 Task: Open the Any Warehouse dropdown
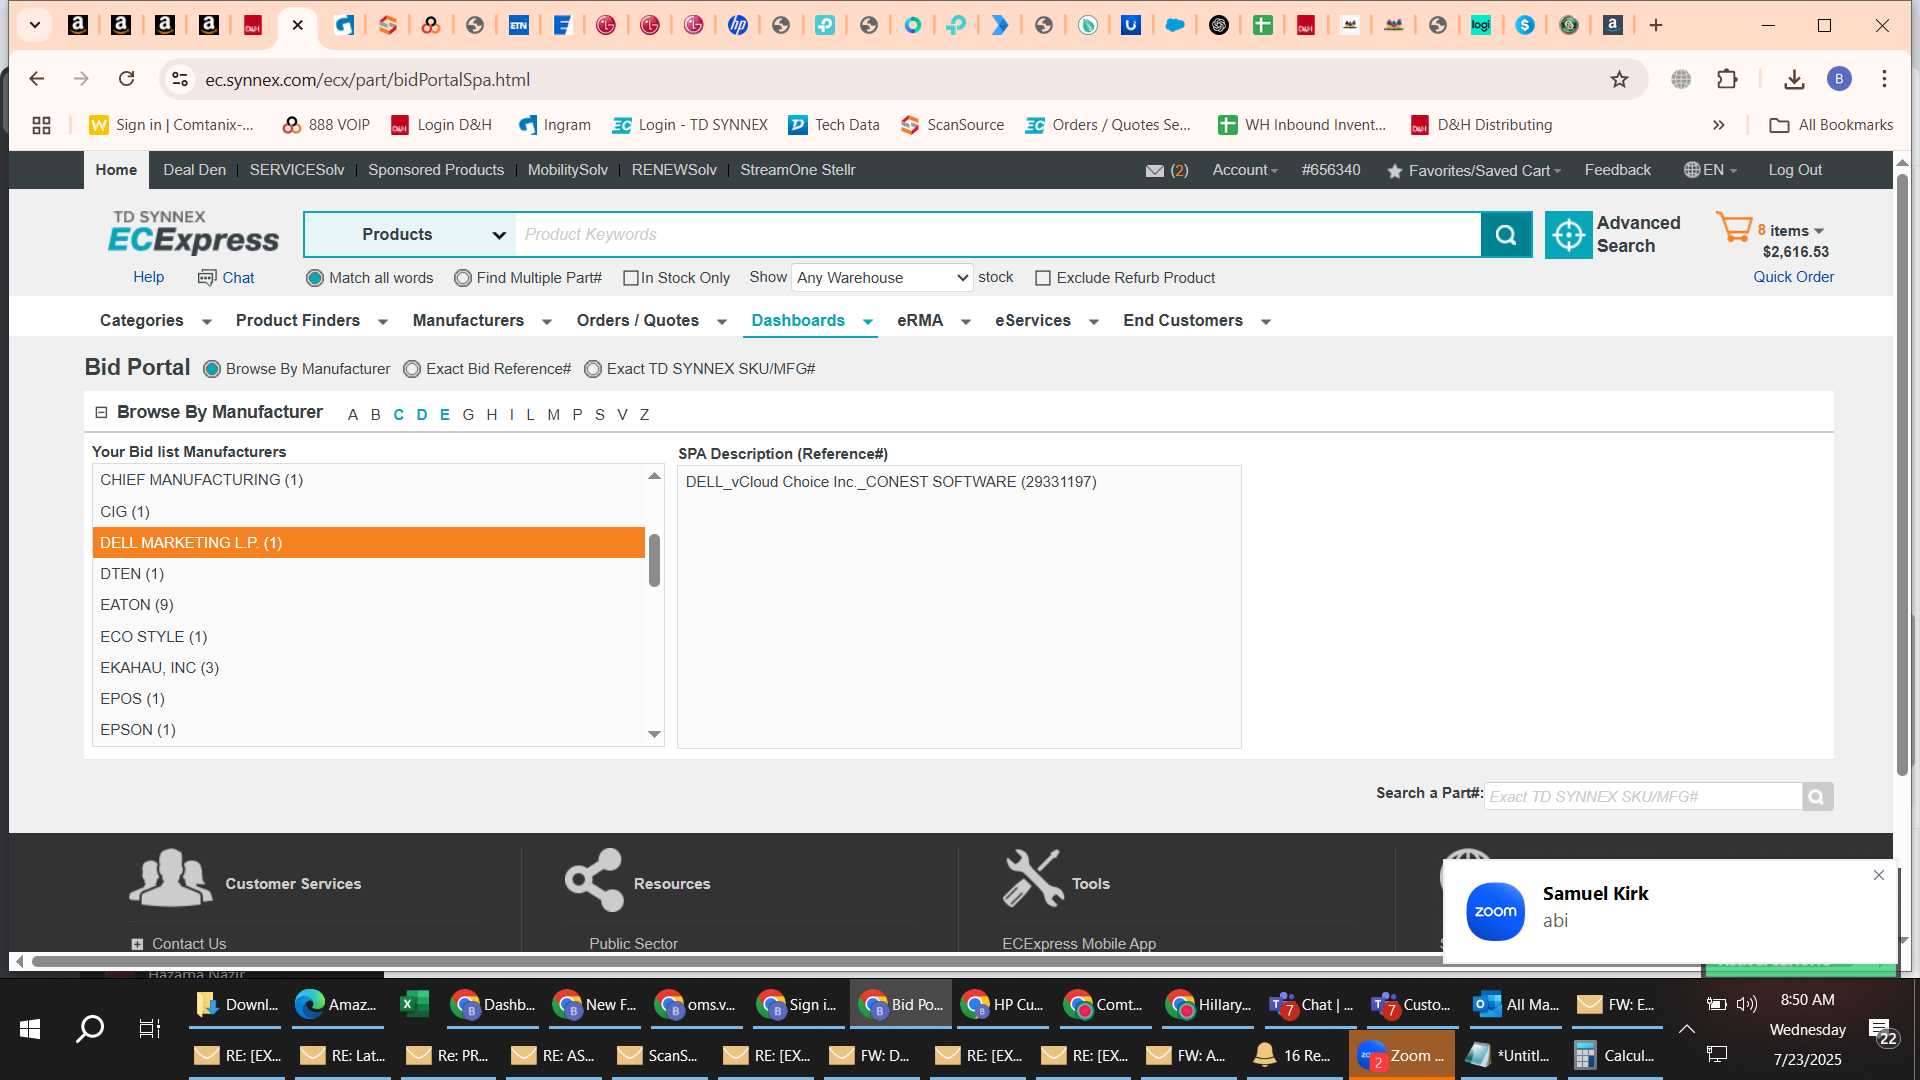[x=882, y=278]
